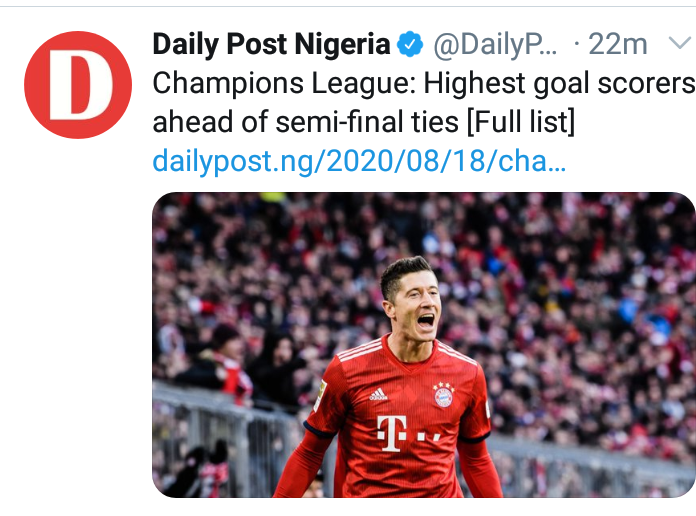Click the Telekom T logo on the jersey
The width and height of the screenshot is (696, 516).
coord(393,432)
